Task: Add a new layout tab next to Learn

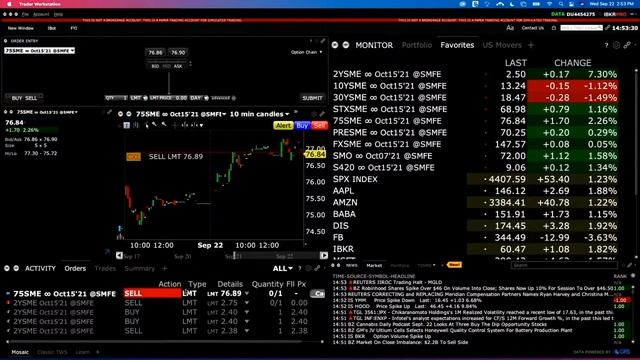Action: [98, 352]
